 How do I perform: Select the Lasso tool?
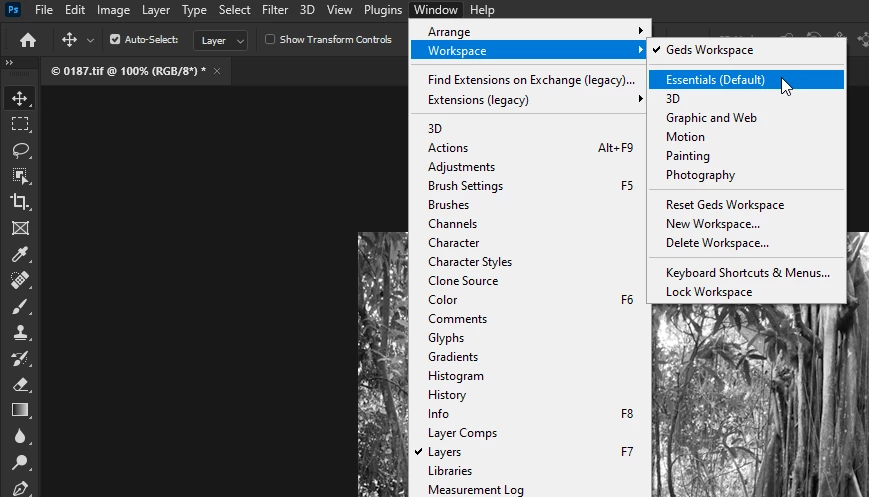tap(20, 150)
